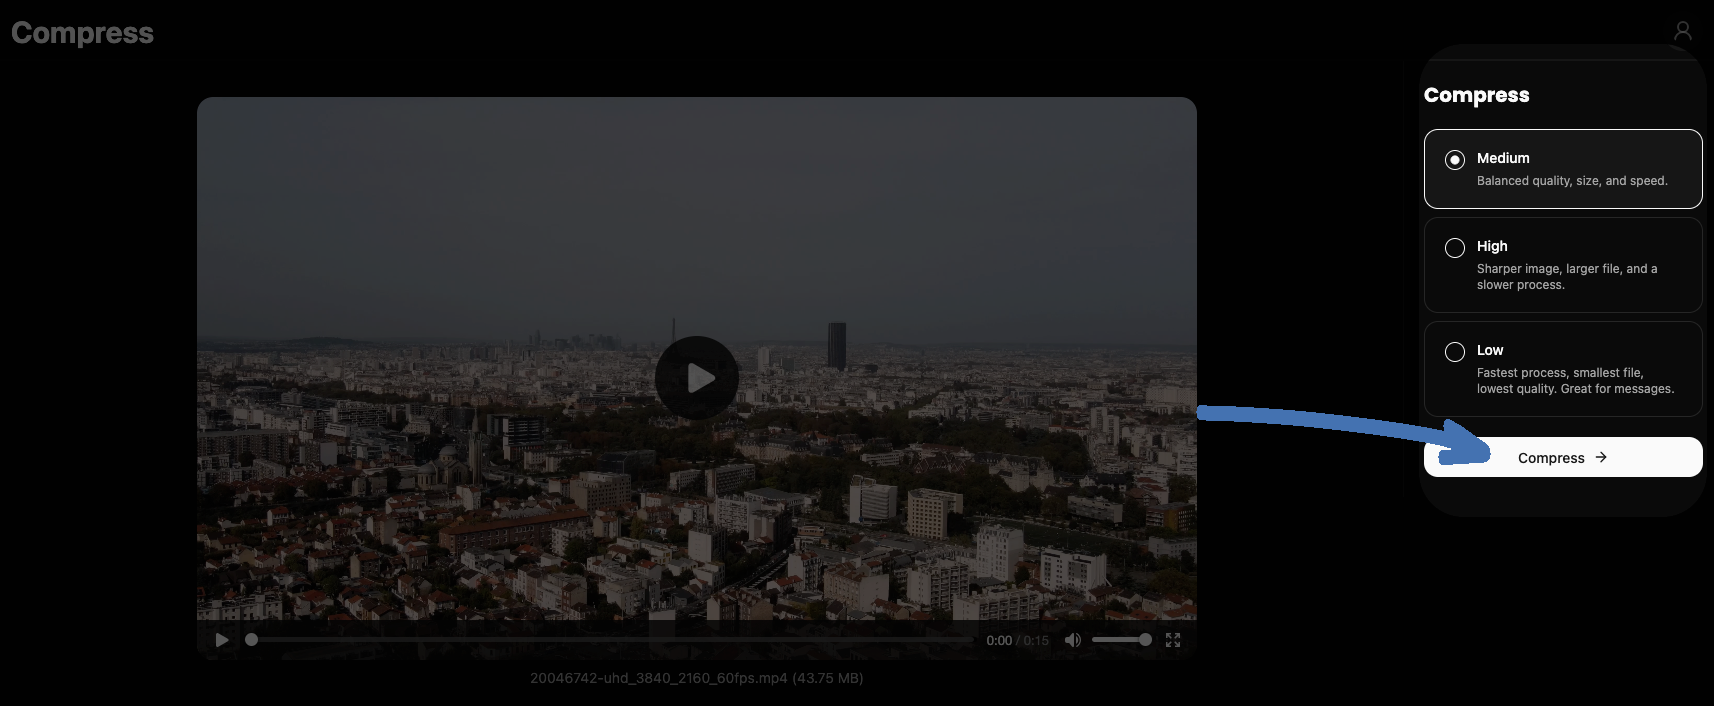Image resolution: width=1714 pixels, height=706 pixels.
Task: Mute the video with the speaker icon
Action: tap(1072, 640)
